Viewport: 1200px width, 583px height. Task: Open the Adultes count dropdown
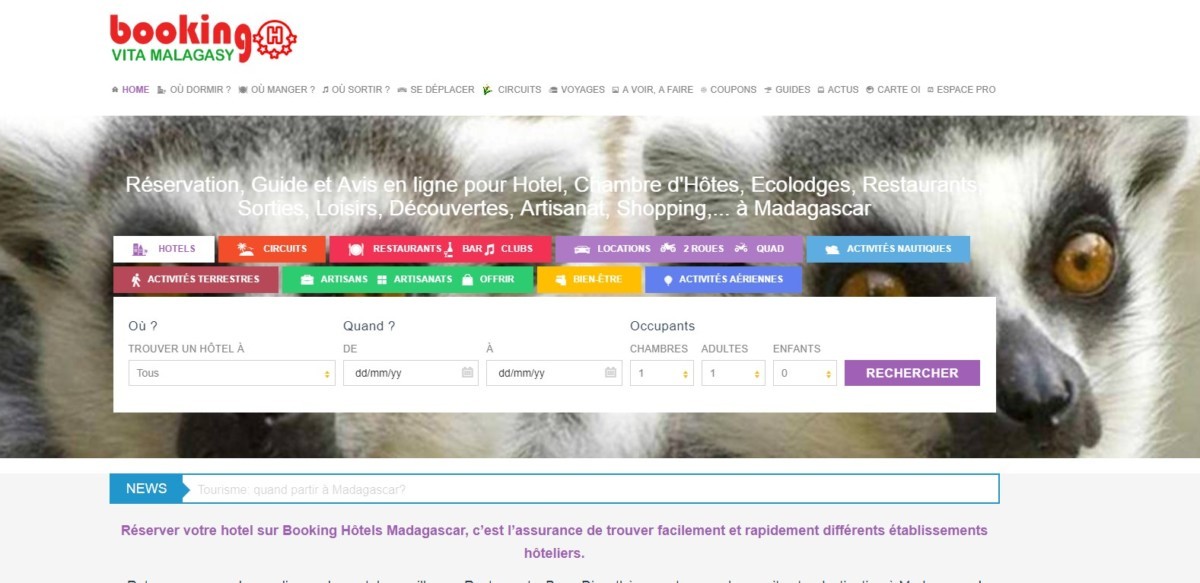pos(733,373)
